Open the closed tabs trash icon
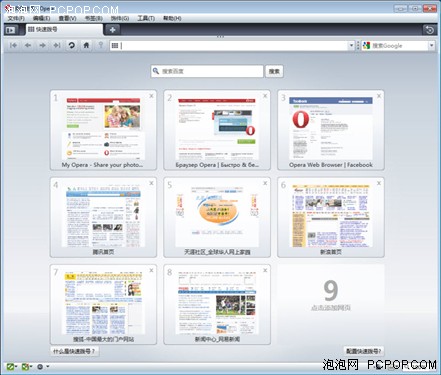441x375 pixels. click(429, 30)
